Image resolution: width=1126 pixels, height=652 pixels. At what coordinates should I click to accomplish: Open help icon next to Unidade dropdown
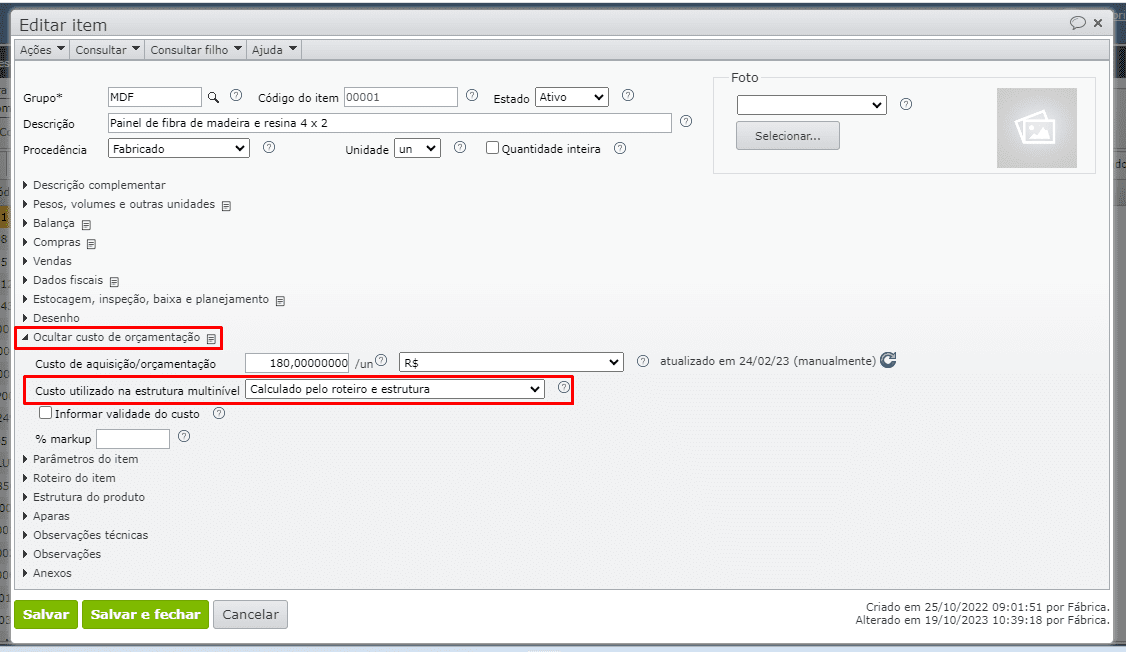[460, 147]
